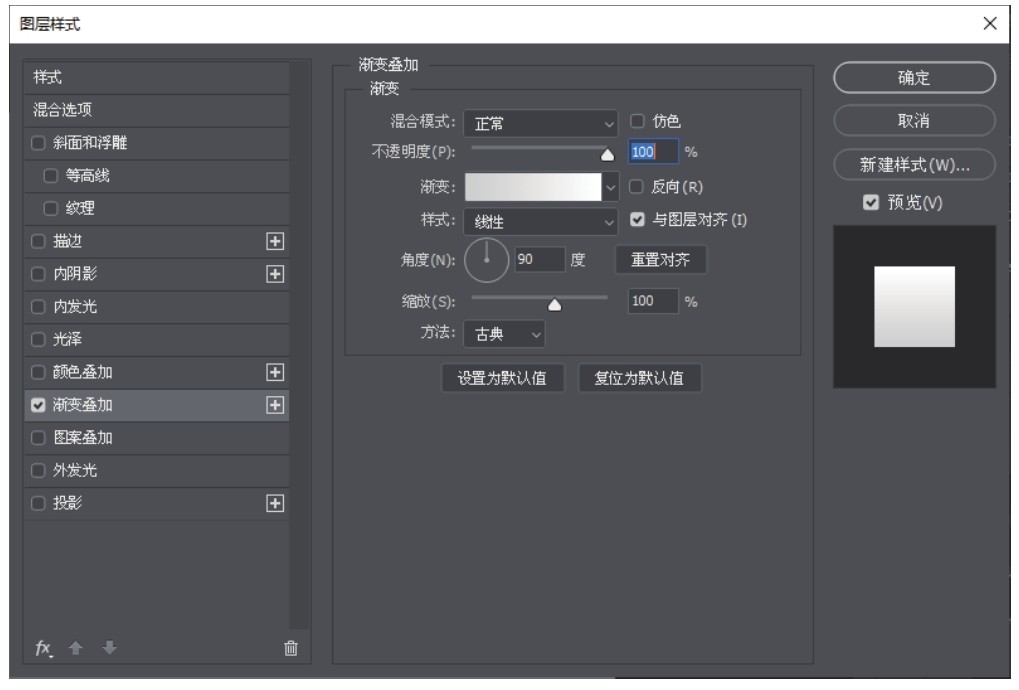Open 光泽 settings row
Screen dimensions: 1019x690
pos(157,339)
